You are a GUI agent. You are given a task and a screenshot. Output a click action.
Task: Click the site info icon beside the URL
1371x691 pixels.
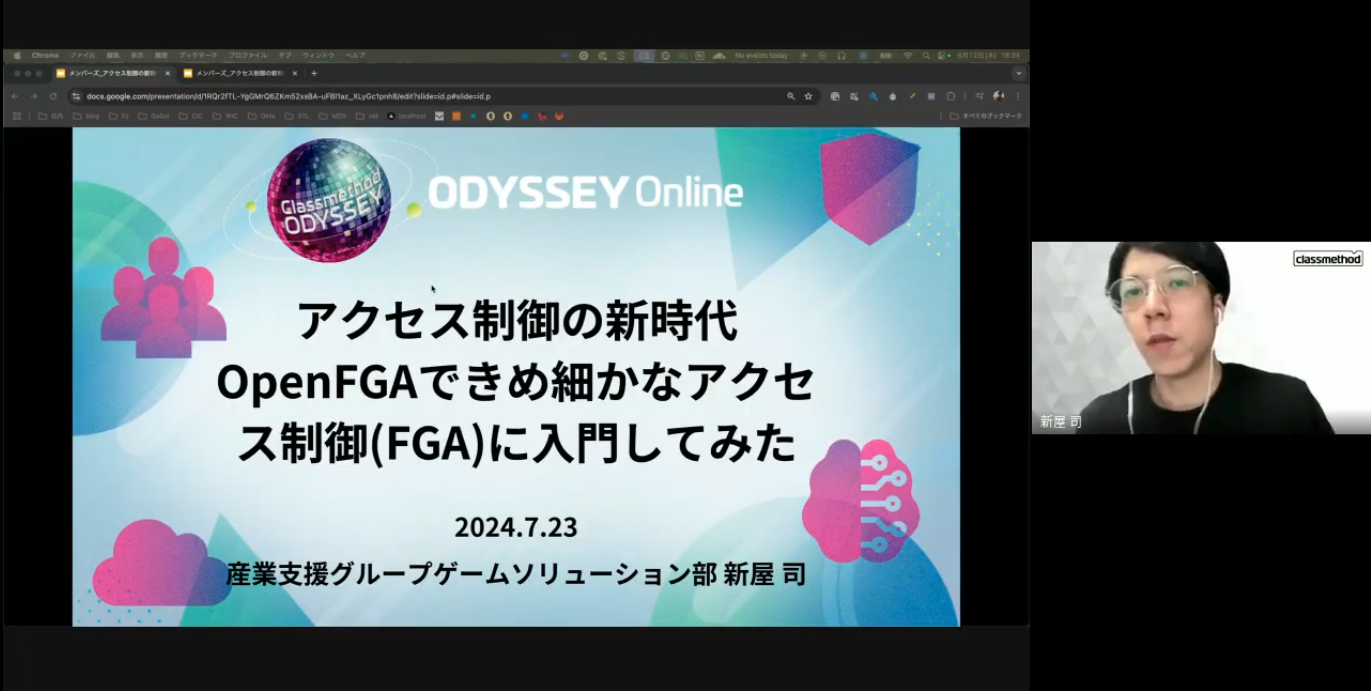(76, 96)
